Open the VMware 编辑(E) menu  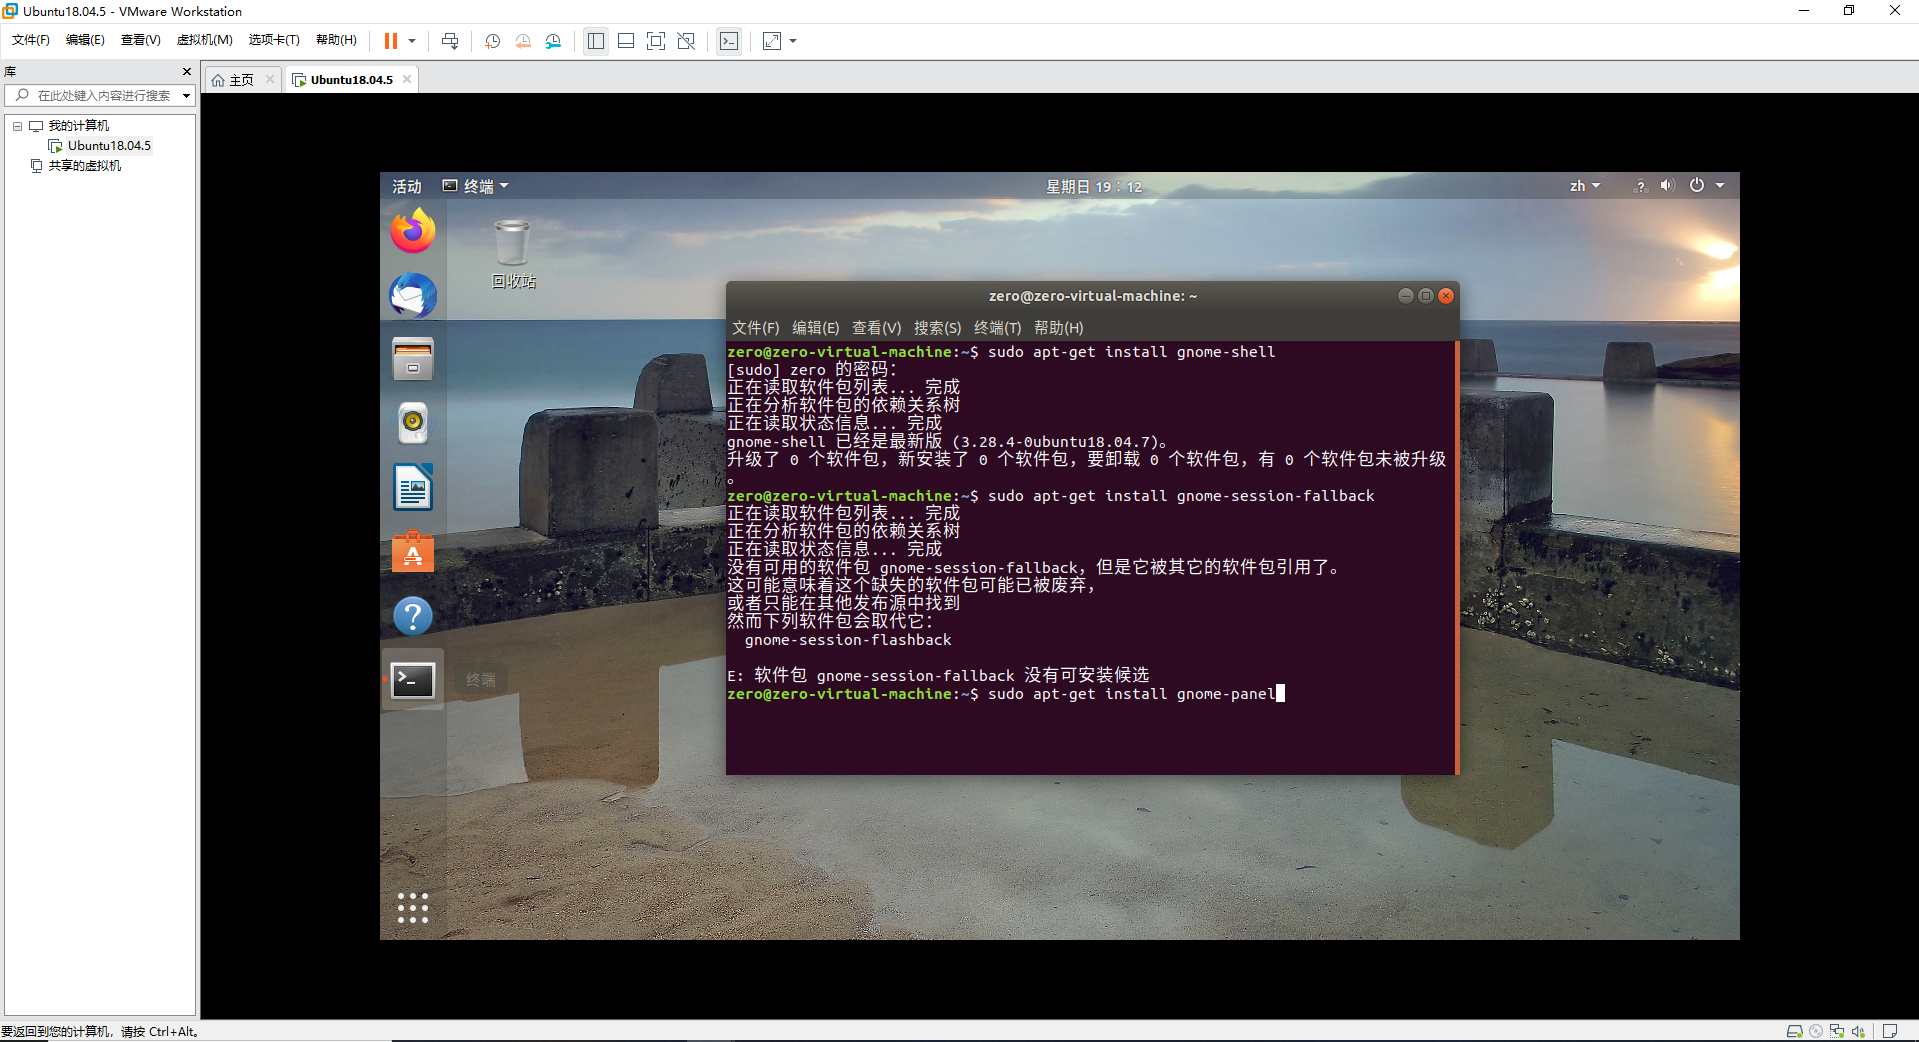coord(85,40)
